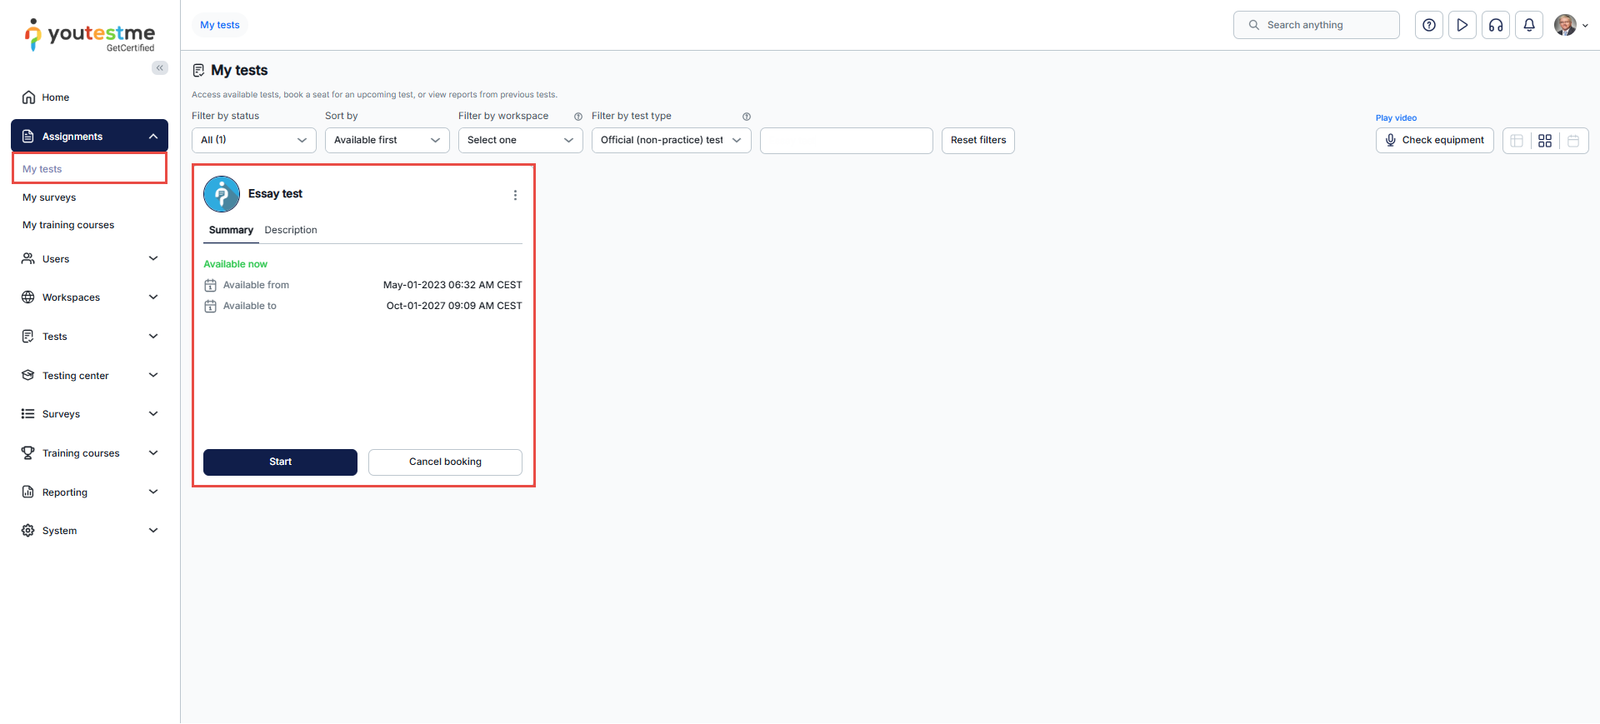Click info icon beside Filter by test type
The image size is (1600, 724).
coord(746,117)
